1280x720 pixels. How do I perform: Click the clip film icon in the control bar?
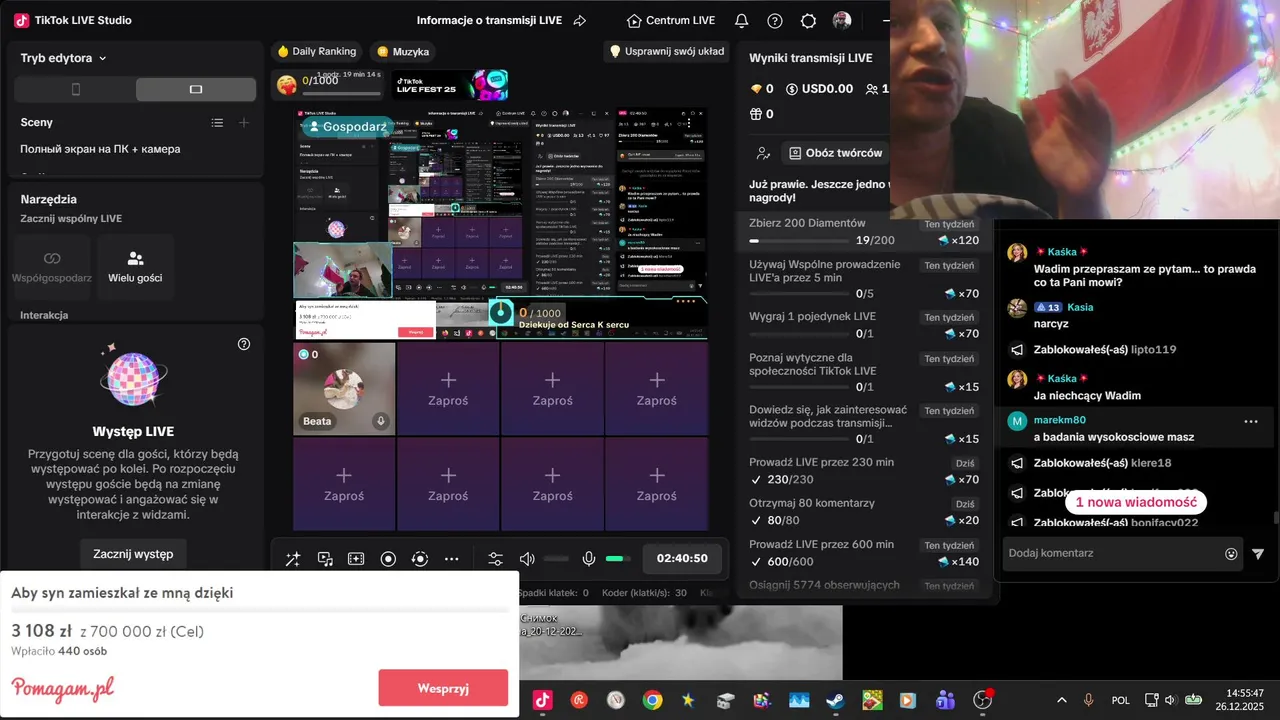click(356, 559)
